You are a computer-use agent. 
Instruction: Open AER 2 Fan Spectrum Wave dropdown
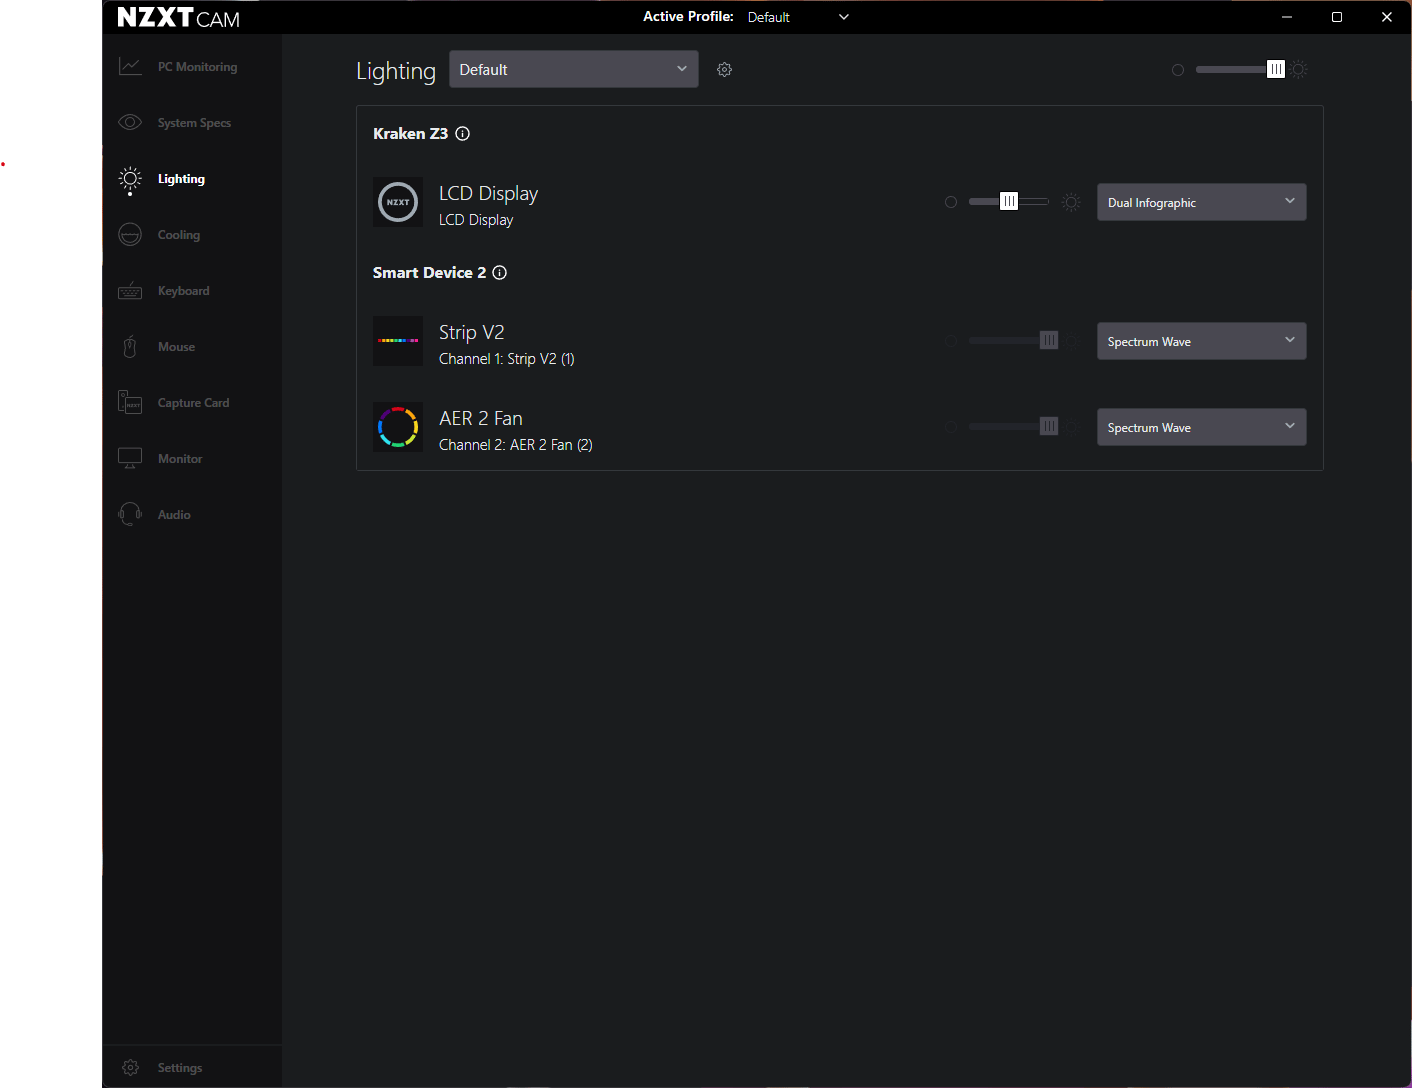pos(1202,427)
